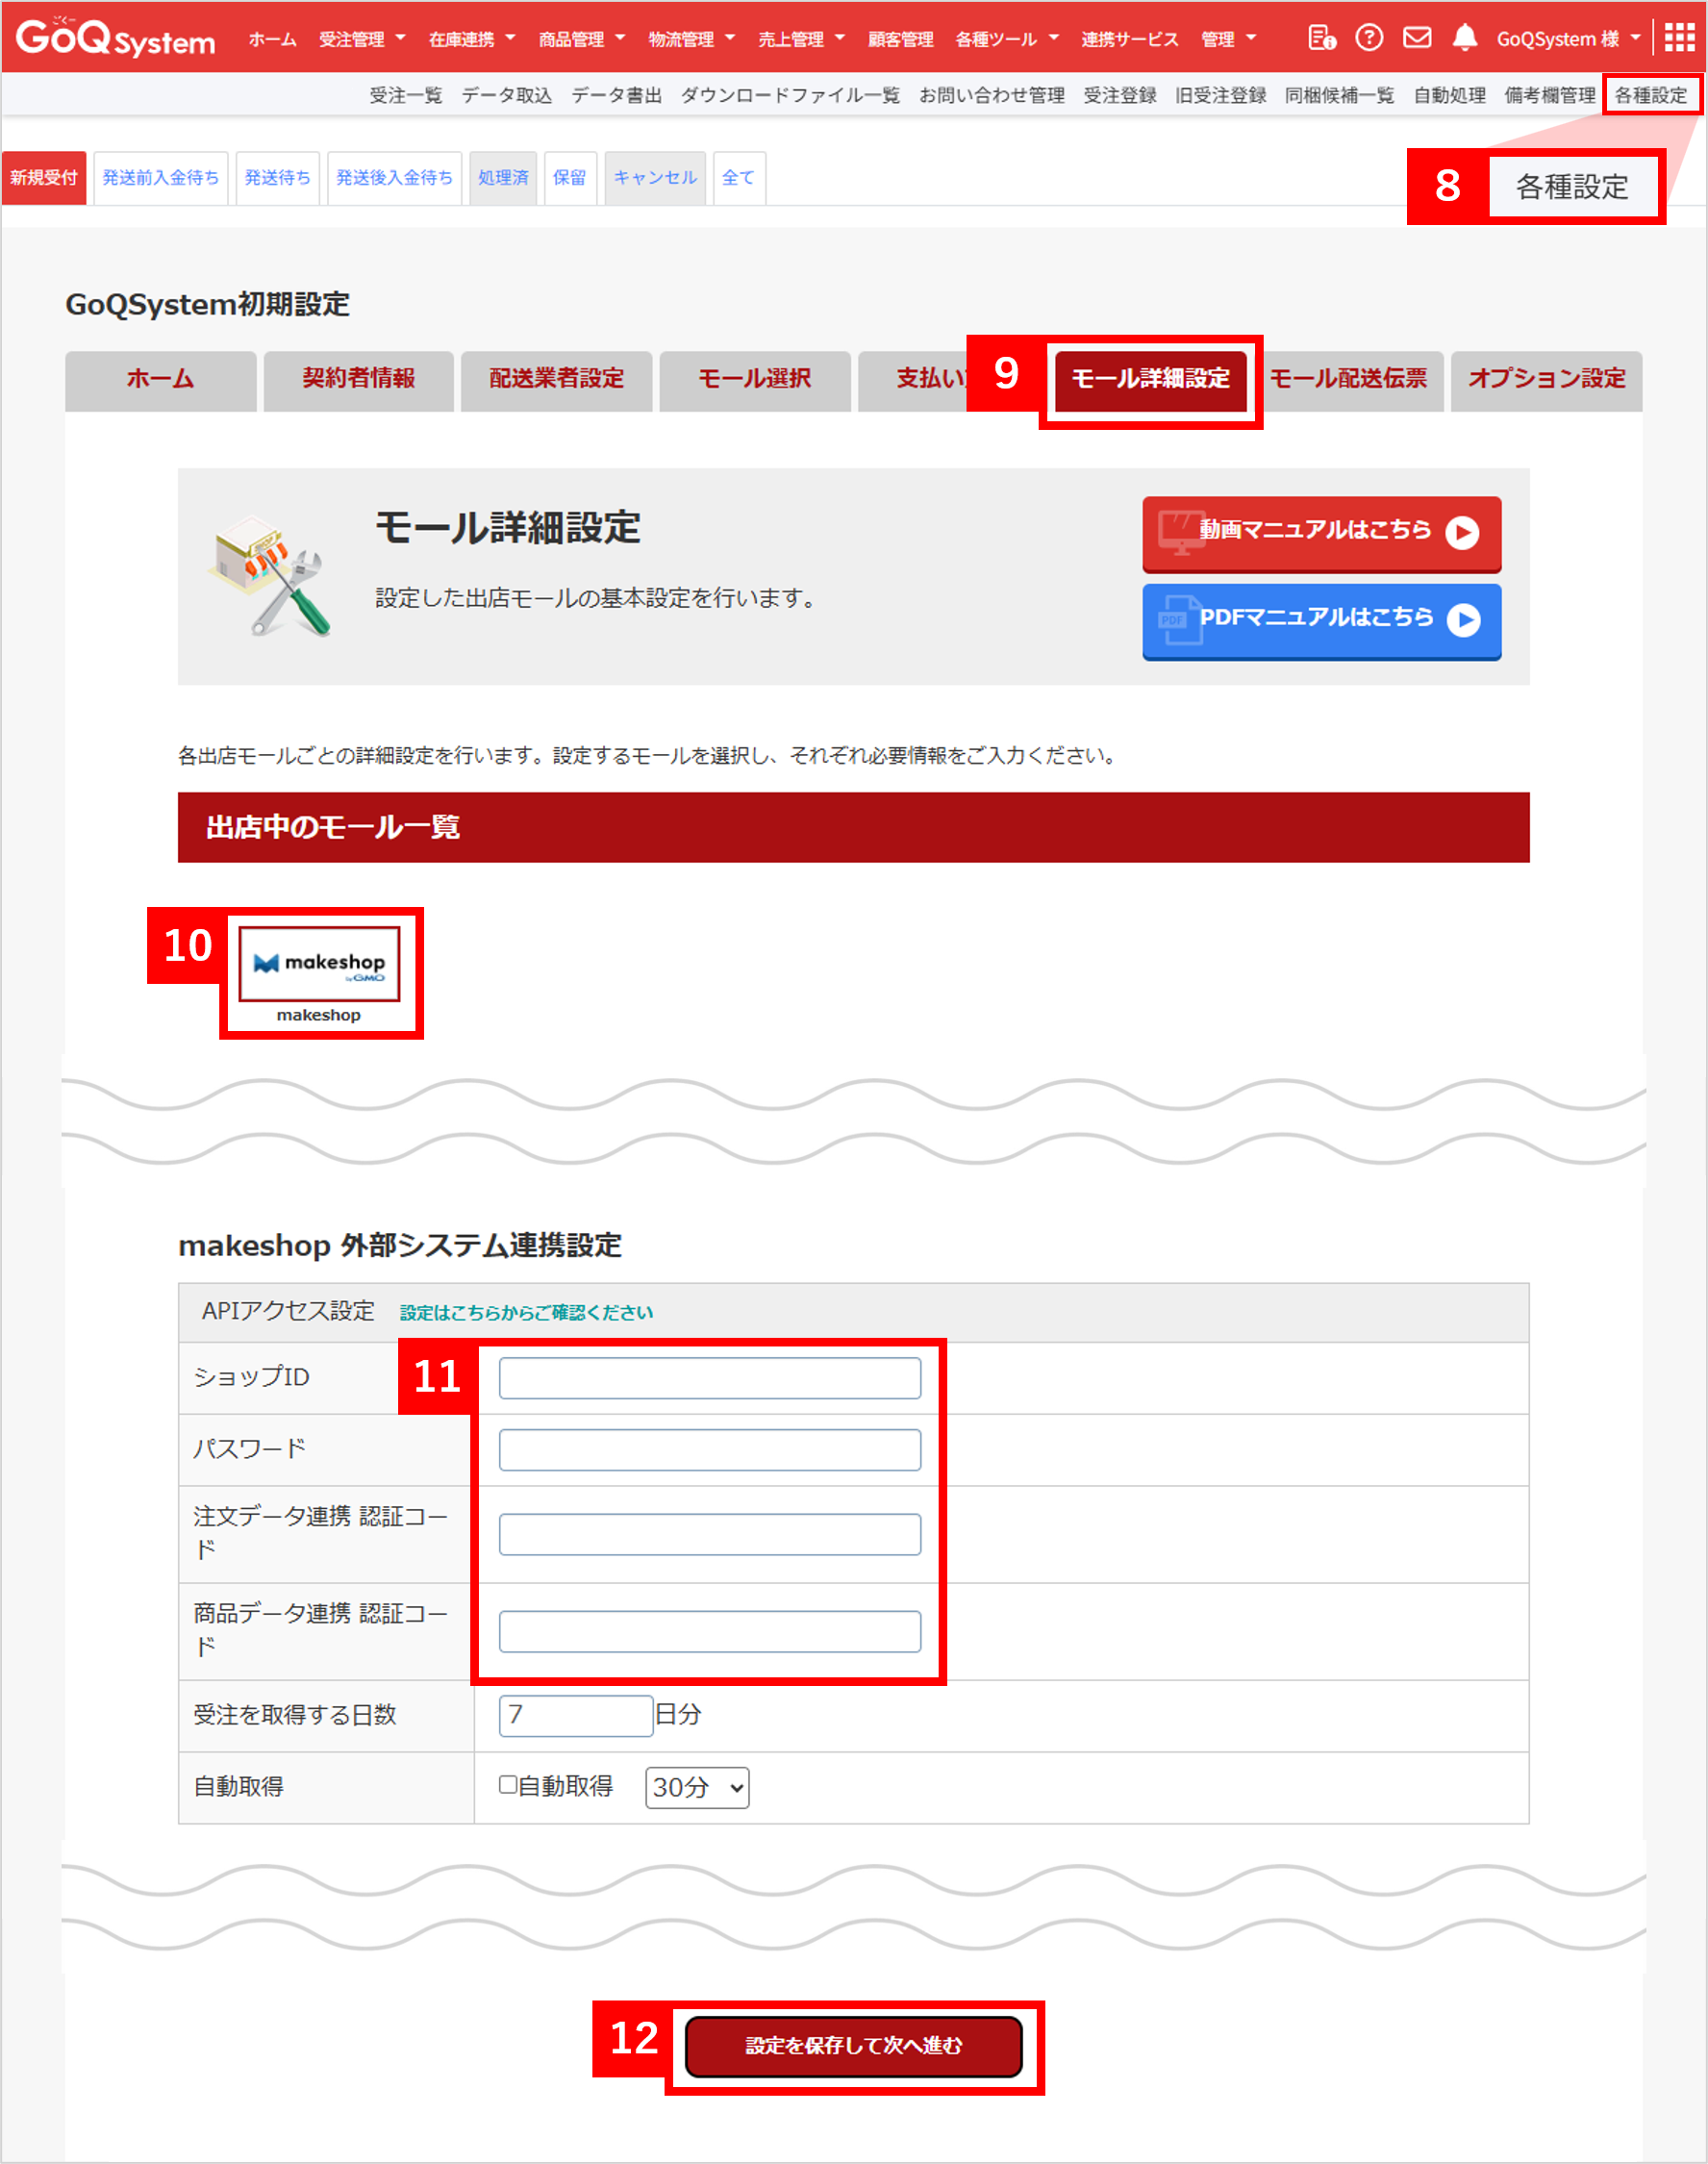Image resolution: width=1708 pixels, height=2164 pixels.
Task: Select the makeshop mall logo
Action: click(x=319, y=963)
